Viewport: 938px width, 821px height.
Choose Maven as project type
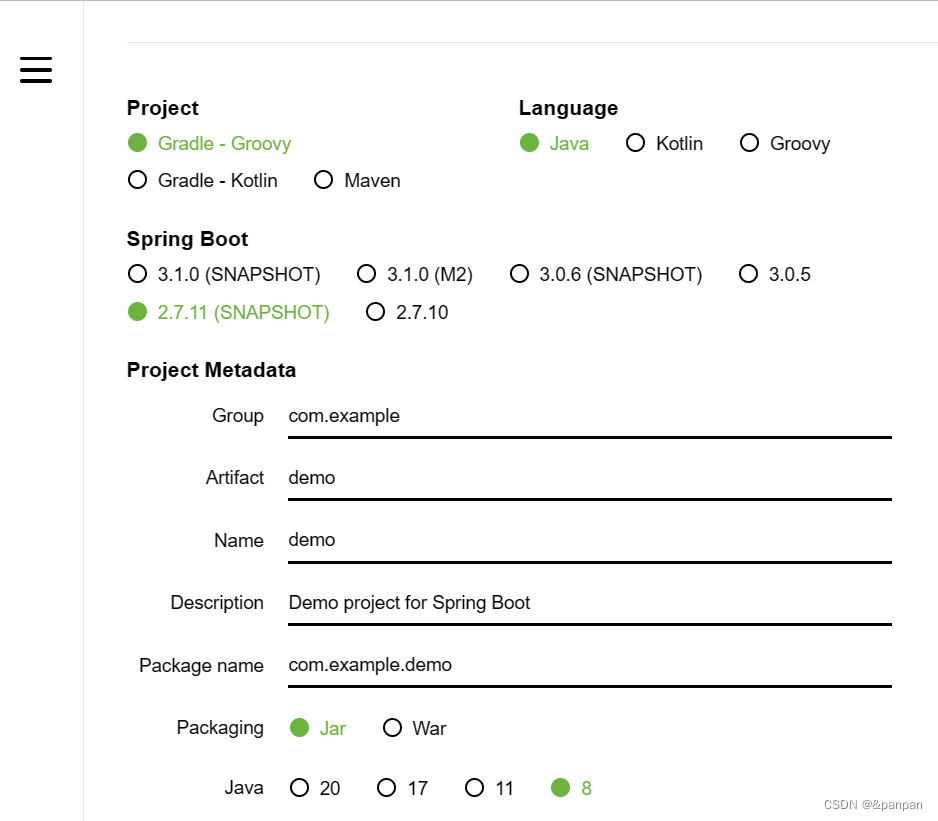pos(323,180)
